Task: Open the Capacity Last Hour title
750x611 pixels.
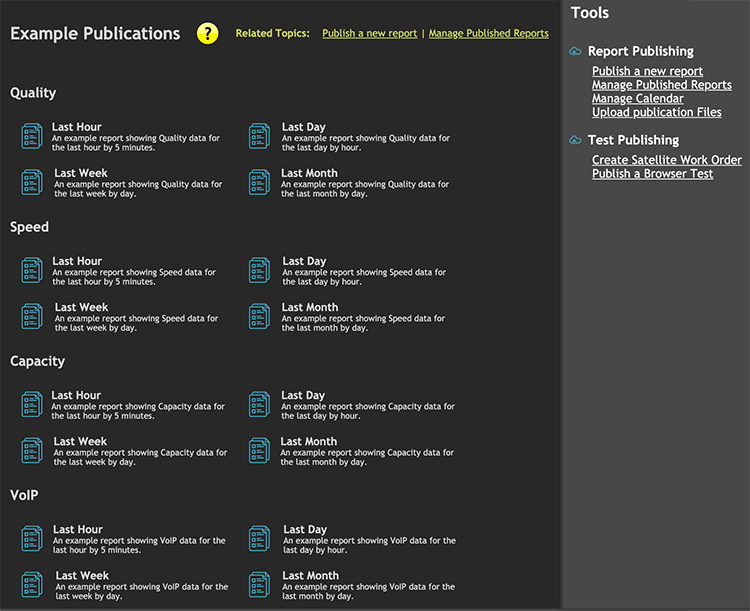Action: [x=76, y=396]
